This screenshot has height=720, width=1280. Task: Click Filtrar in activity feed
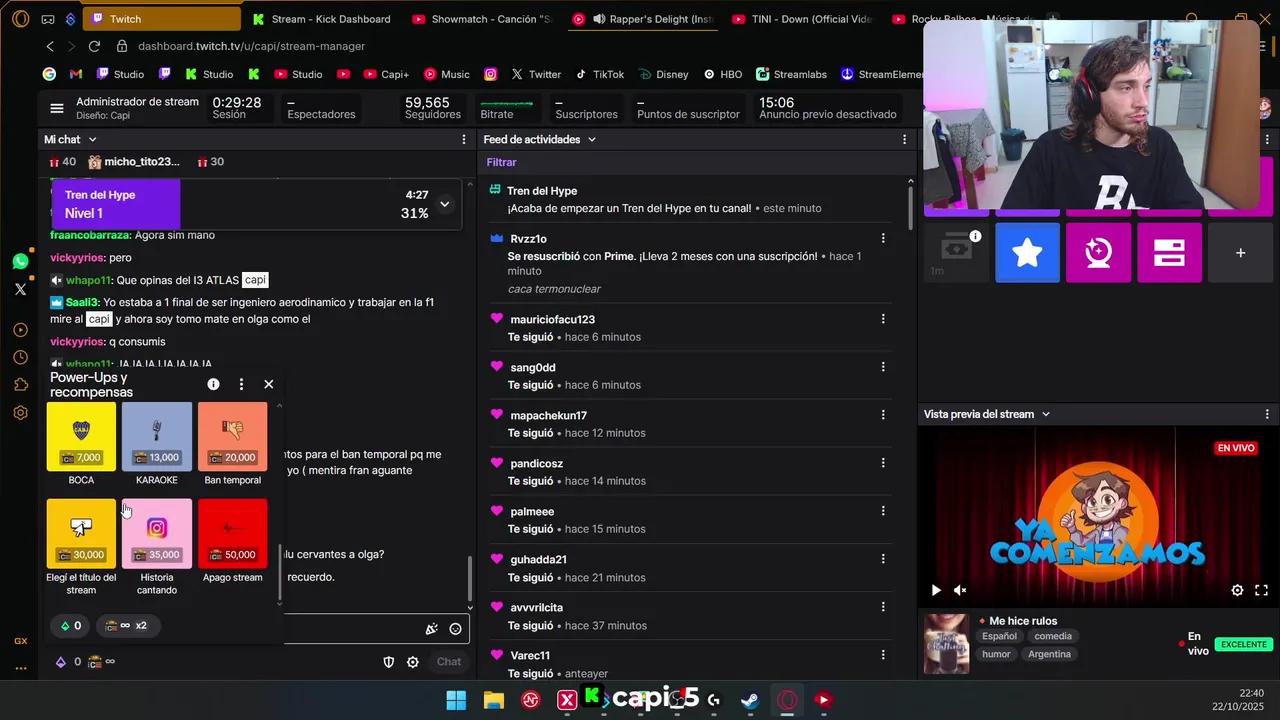(x=502, y=162)
